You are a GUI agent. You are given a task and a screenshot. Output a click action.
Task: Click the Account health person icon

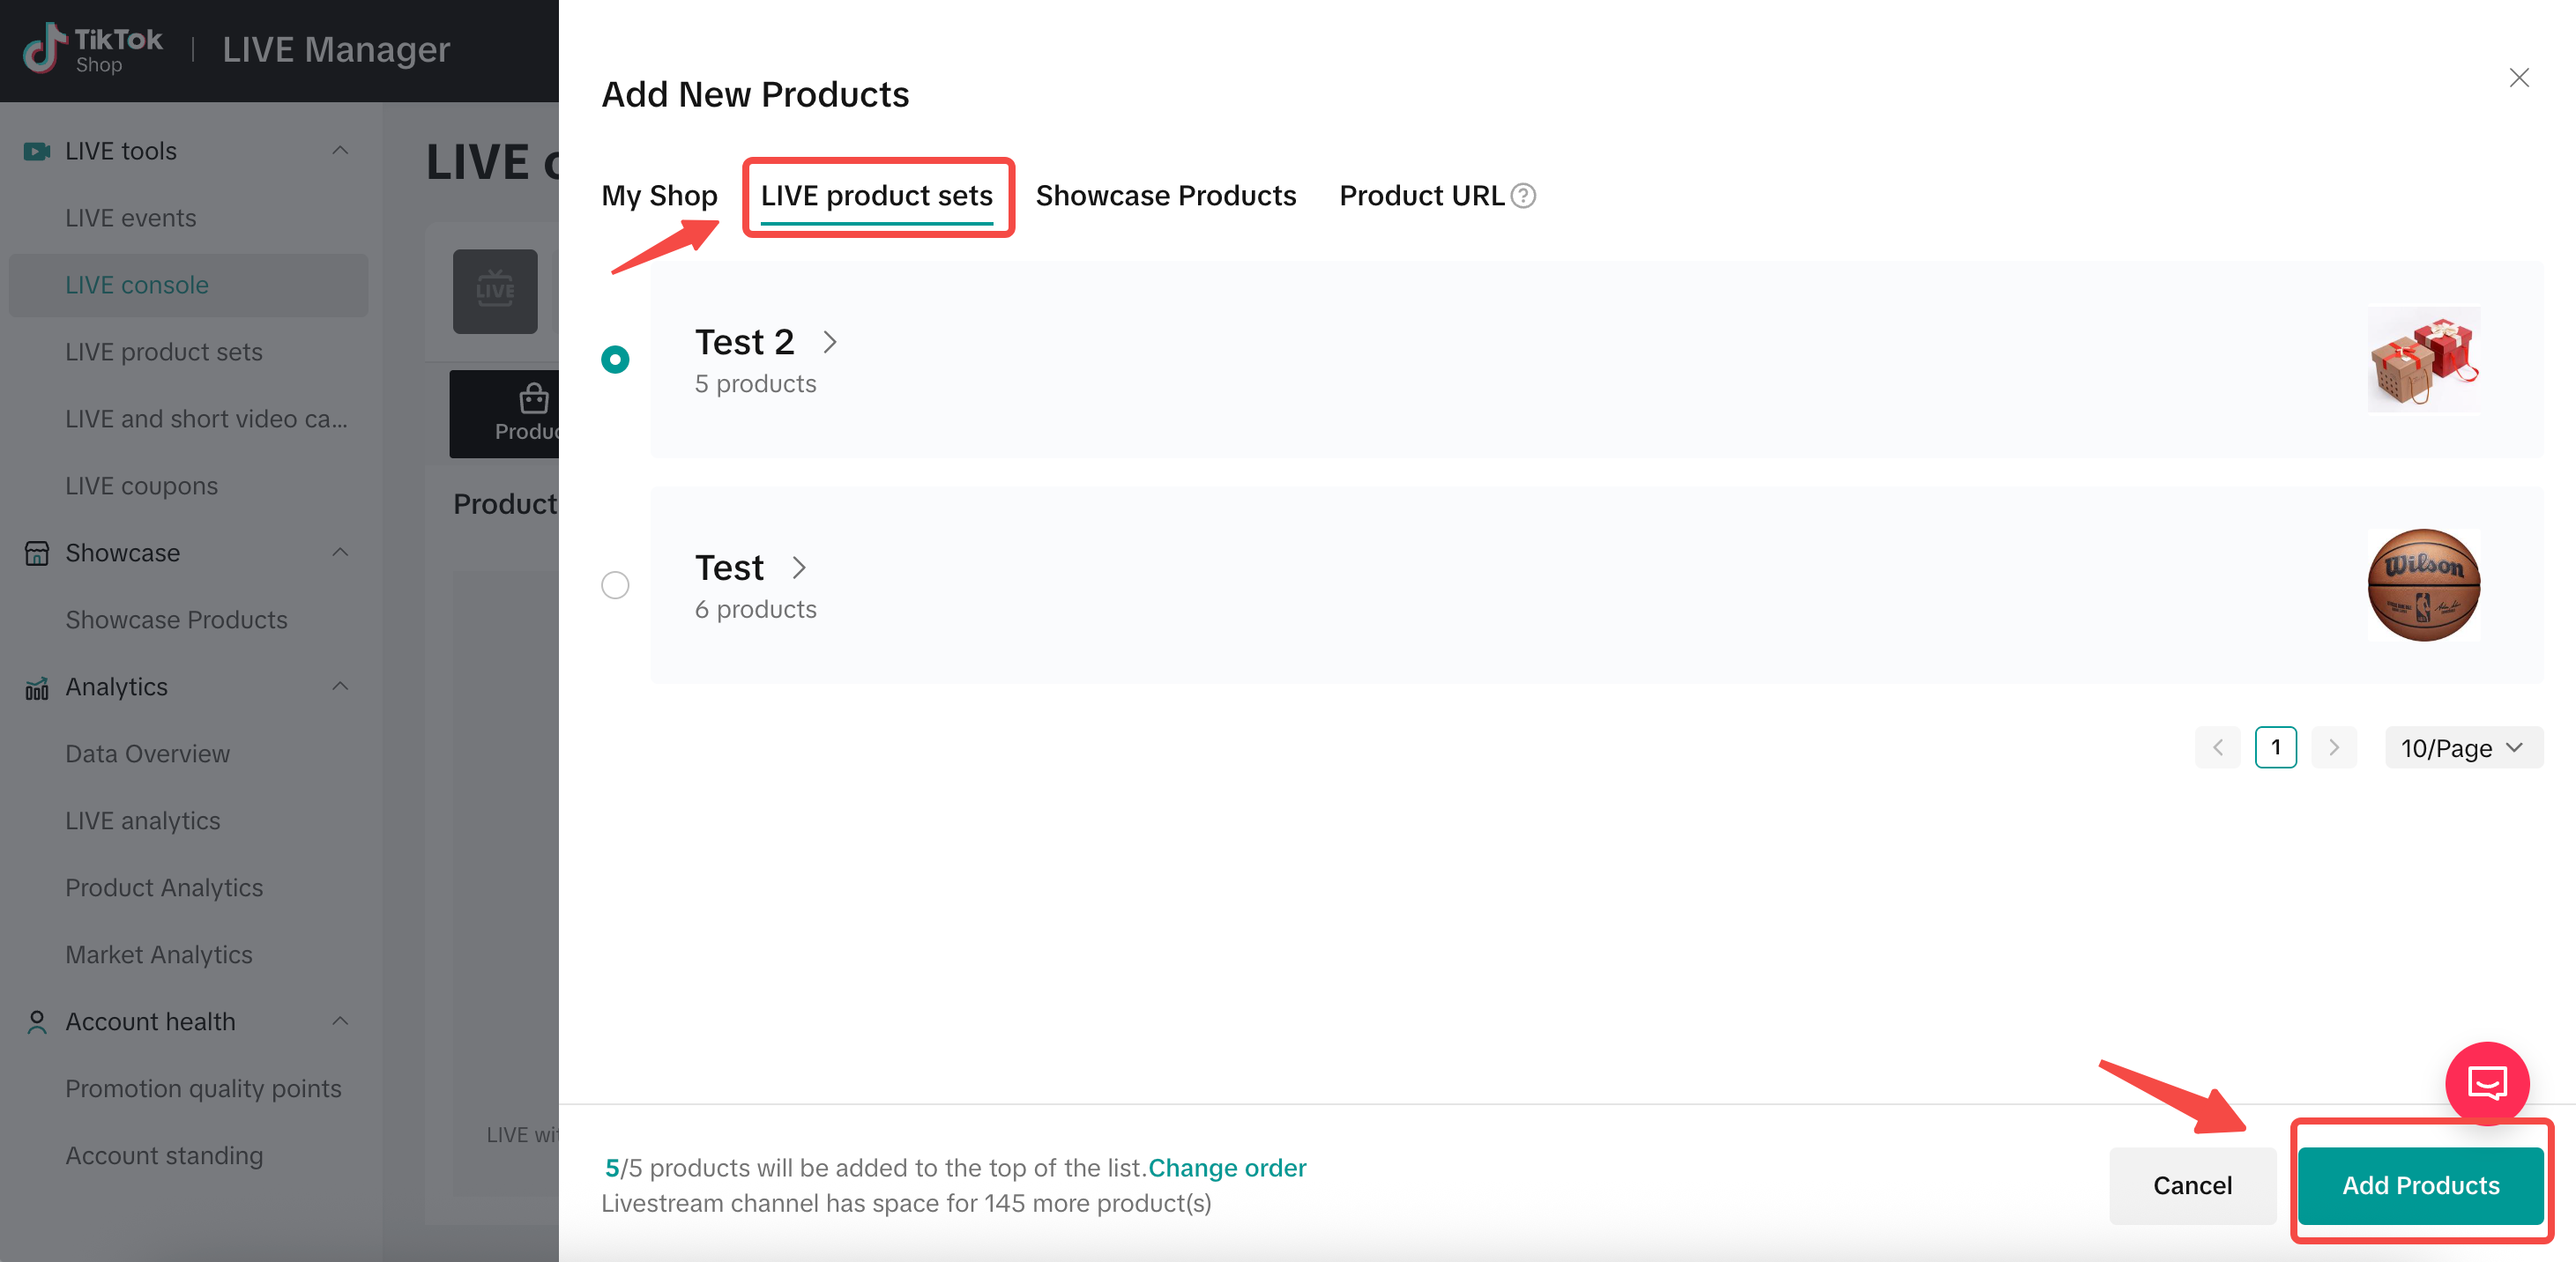[x=37, y=1022]
